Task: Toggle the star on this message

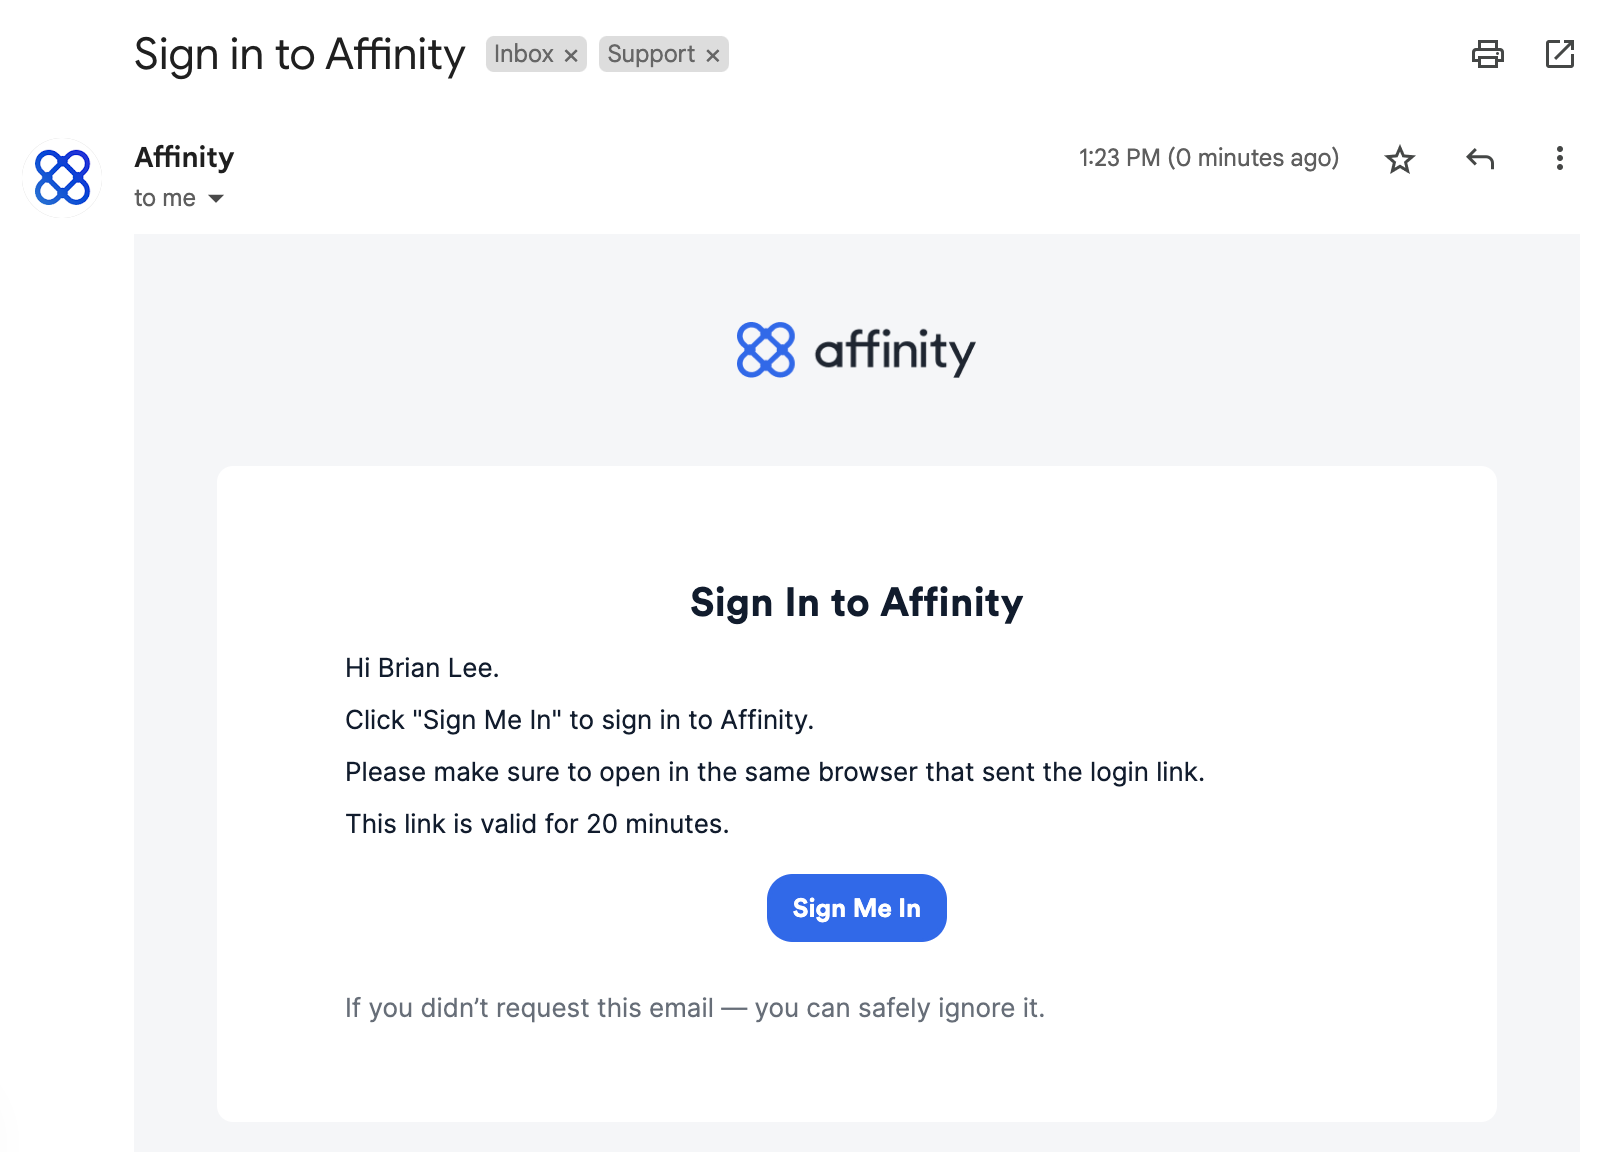Action: click(1400, 158)
